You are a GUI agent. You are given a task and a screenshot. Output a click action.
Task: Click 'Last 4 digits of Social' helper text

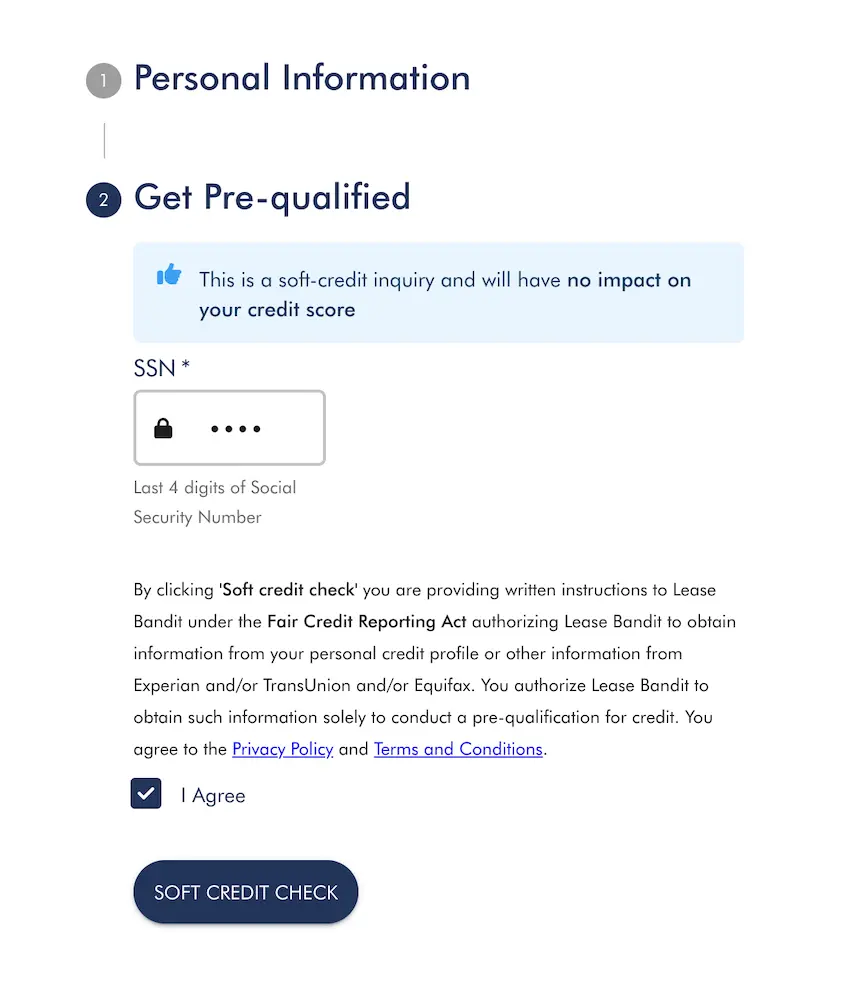point(215,488)
